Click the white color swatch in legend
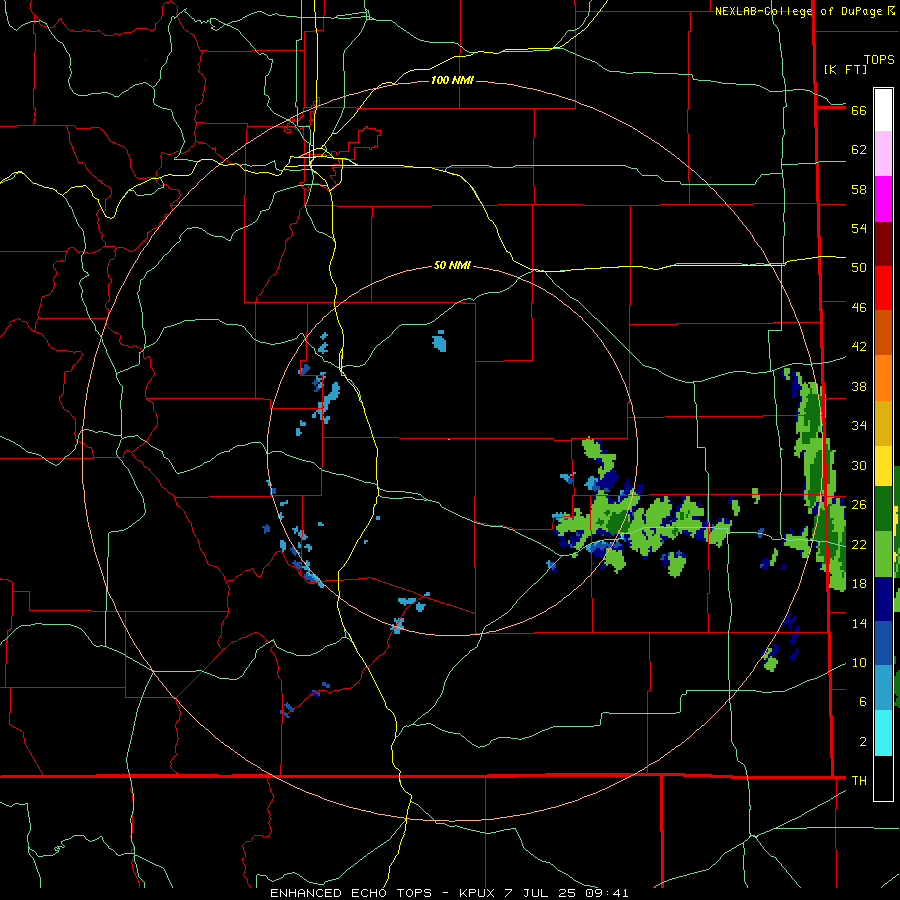The width and height of the screenshot is (900, 900). coord(883,110)
